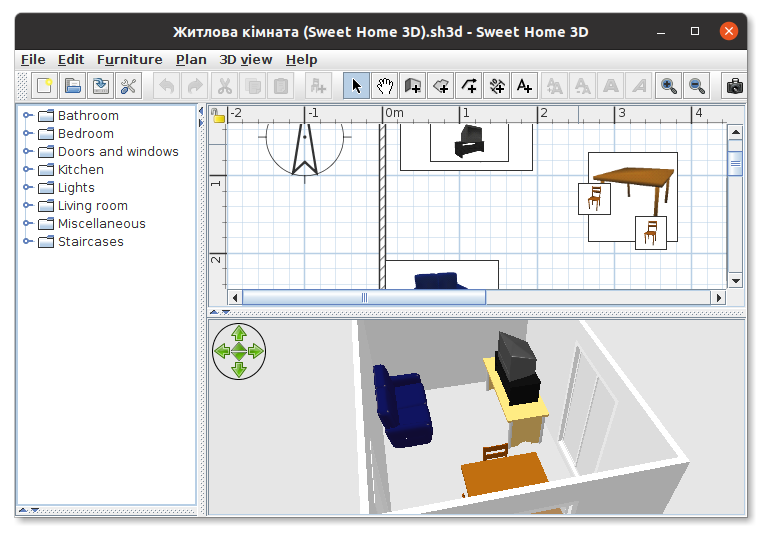The height and width of the screenshot is (536, 766).
Task: Open preferences with the tools icon
Action: coord(128,86)
